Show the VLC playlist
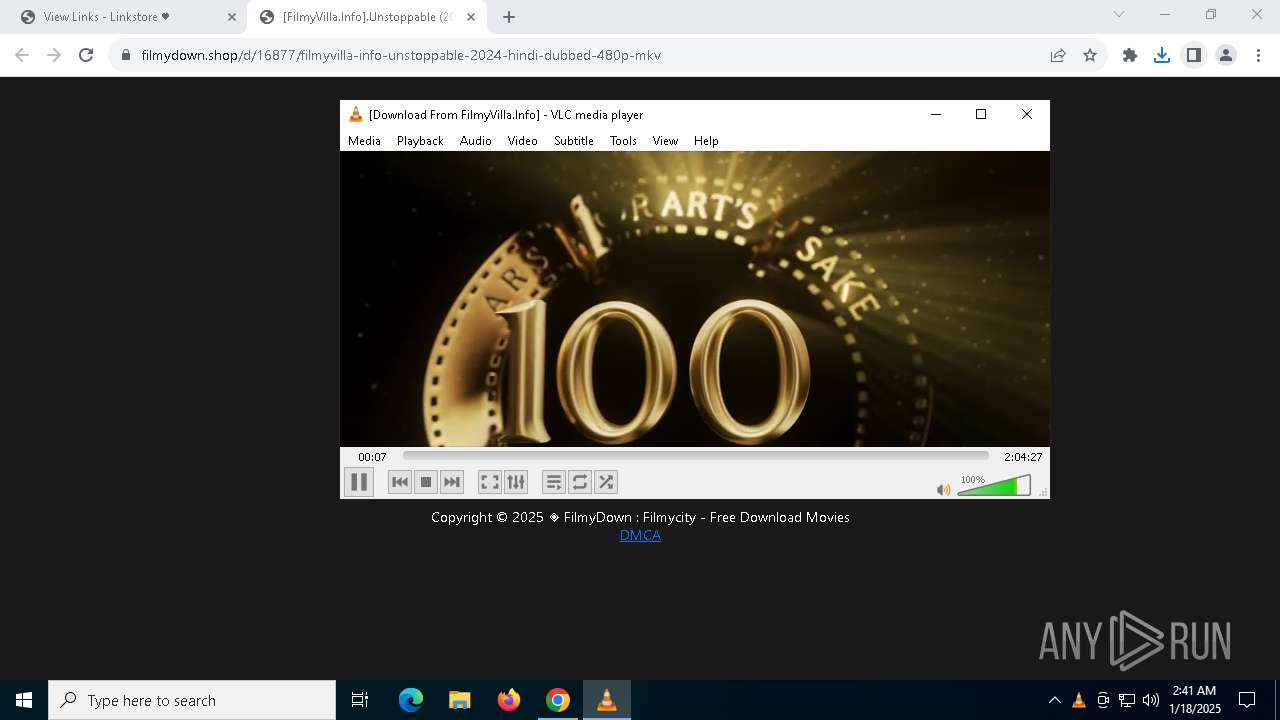This screenshot has height=720, width=1280. pos(554,482)
